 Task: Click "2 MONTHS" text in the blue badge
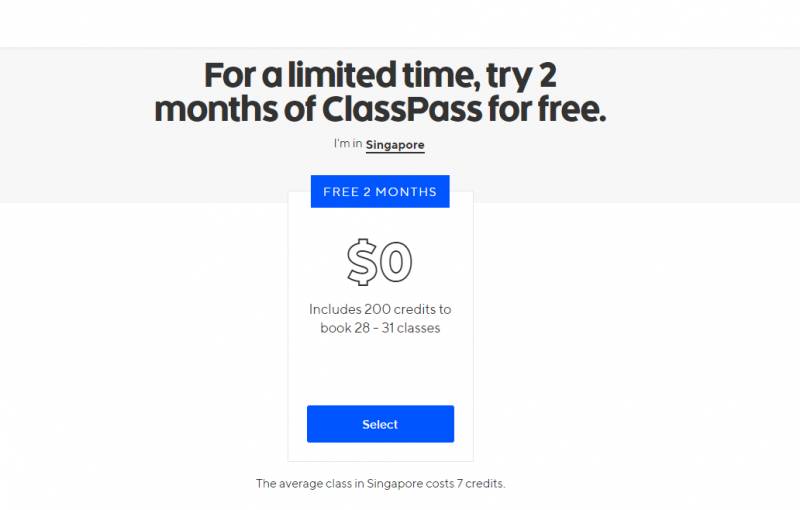click(399, 191)
